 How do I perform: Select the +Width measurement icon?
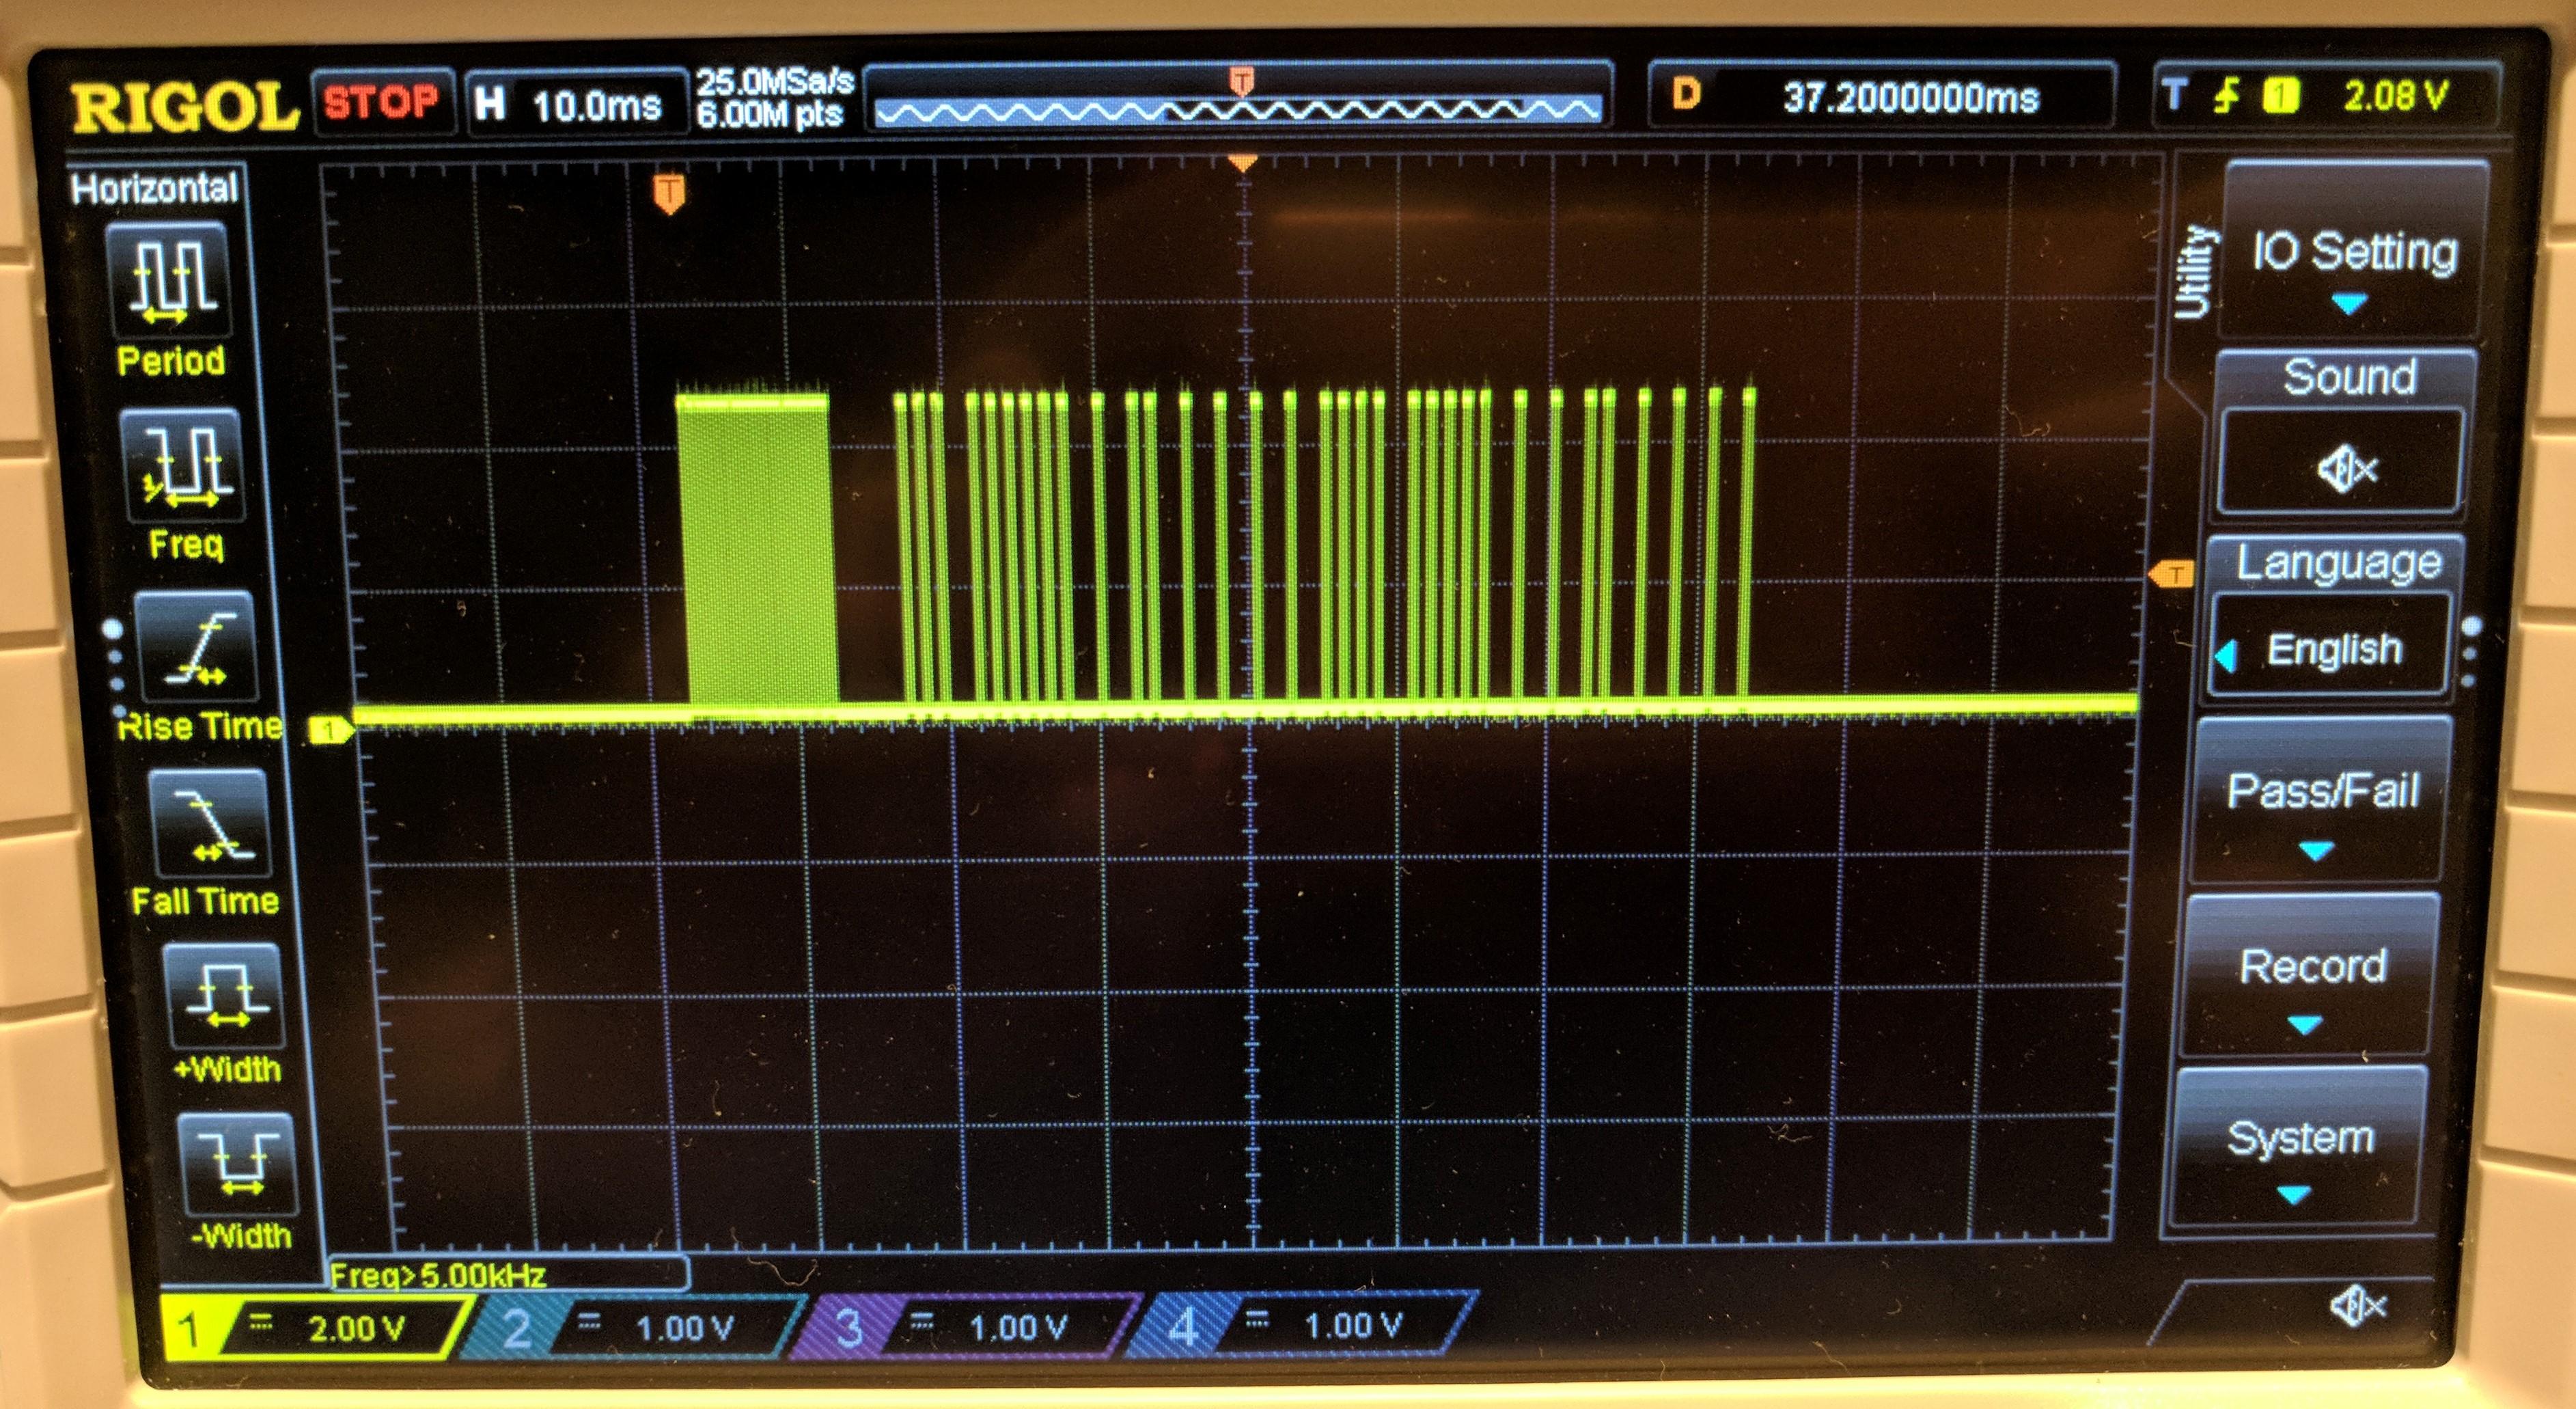coord(225,996)
